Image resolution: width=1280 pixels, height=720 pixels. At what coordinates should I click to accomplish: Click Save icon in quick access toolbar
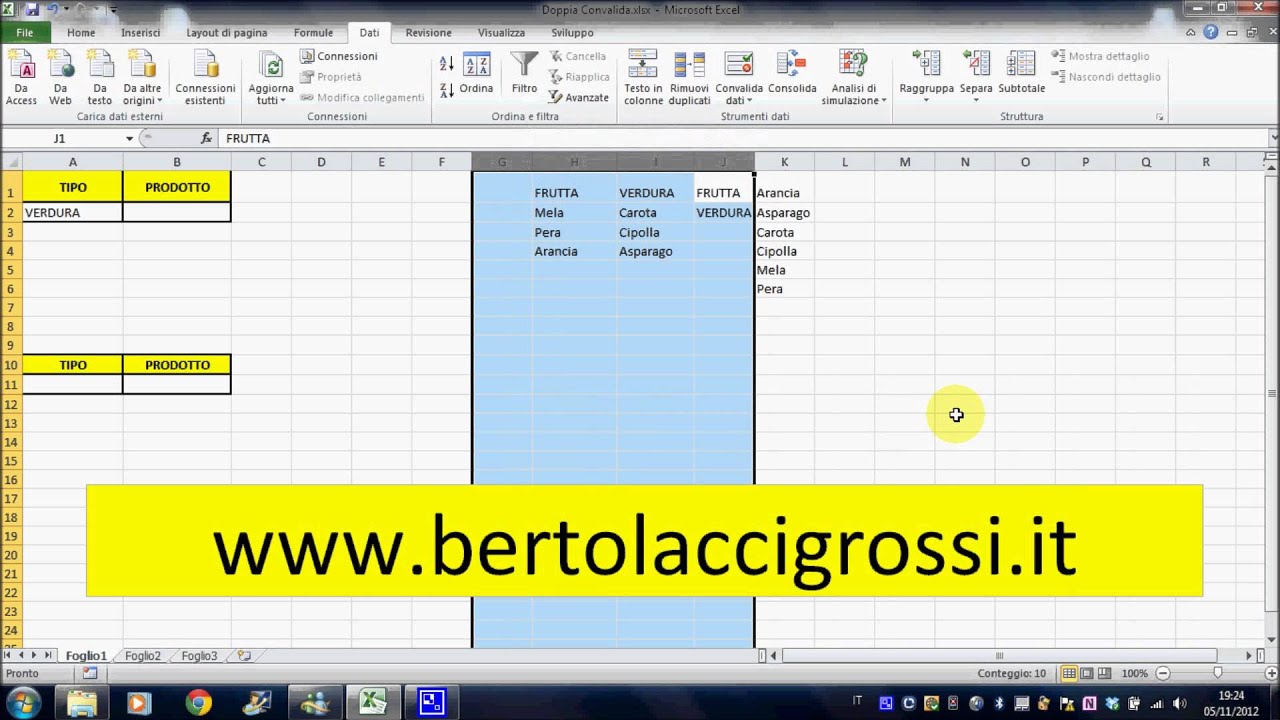coord(32,9)
